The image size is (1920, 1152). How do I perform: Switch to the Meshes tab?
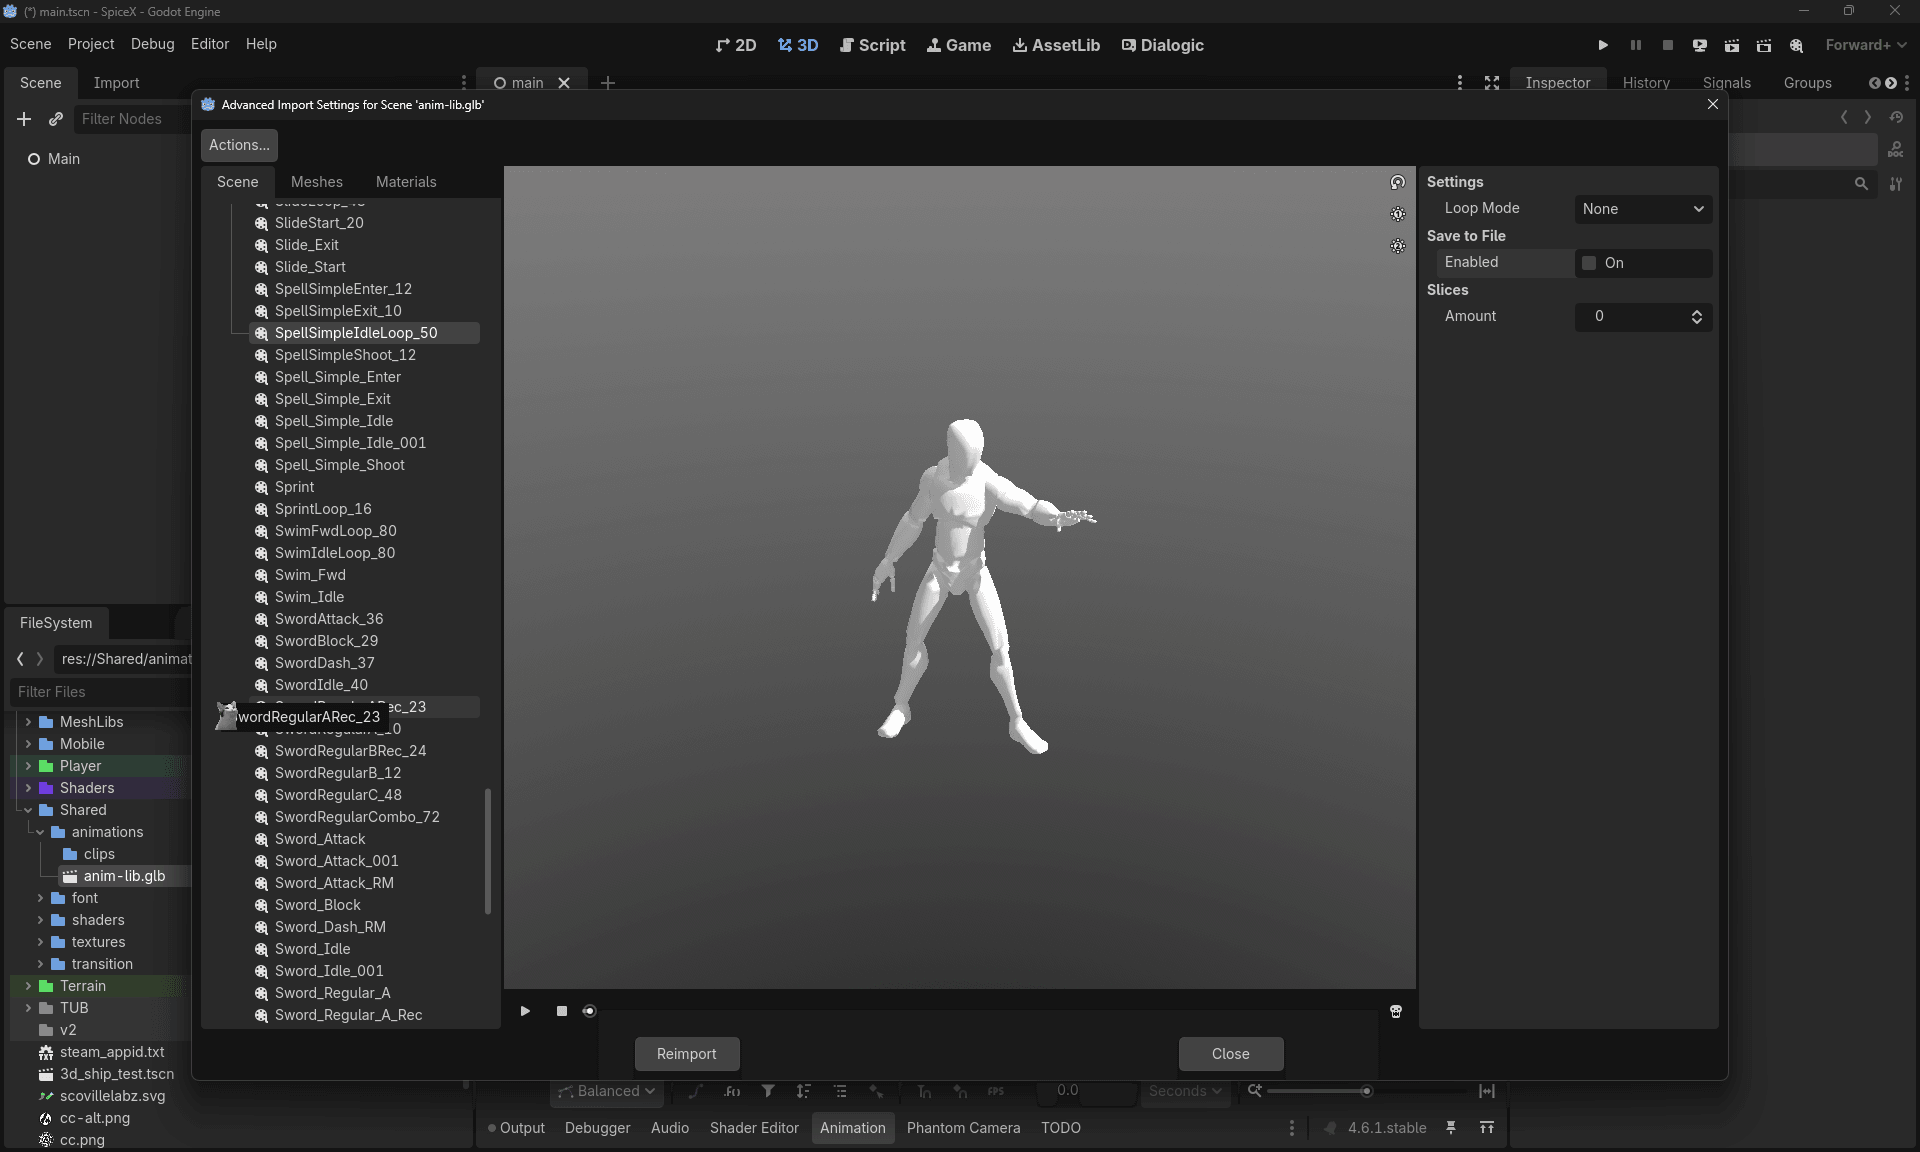pyautogui.click(x=317, y=182)
